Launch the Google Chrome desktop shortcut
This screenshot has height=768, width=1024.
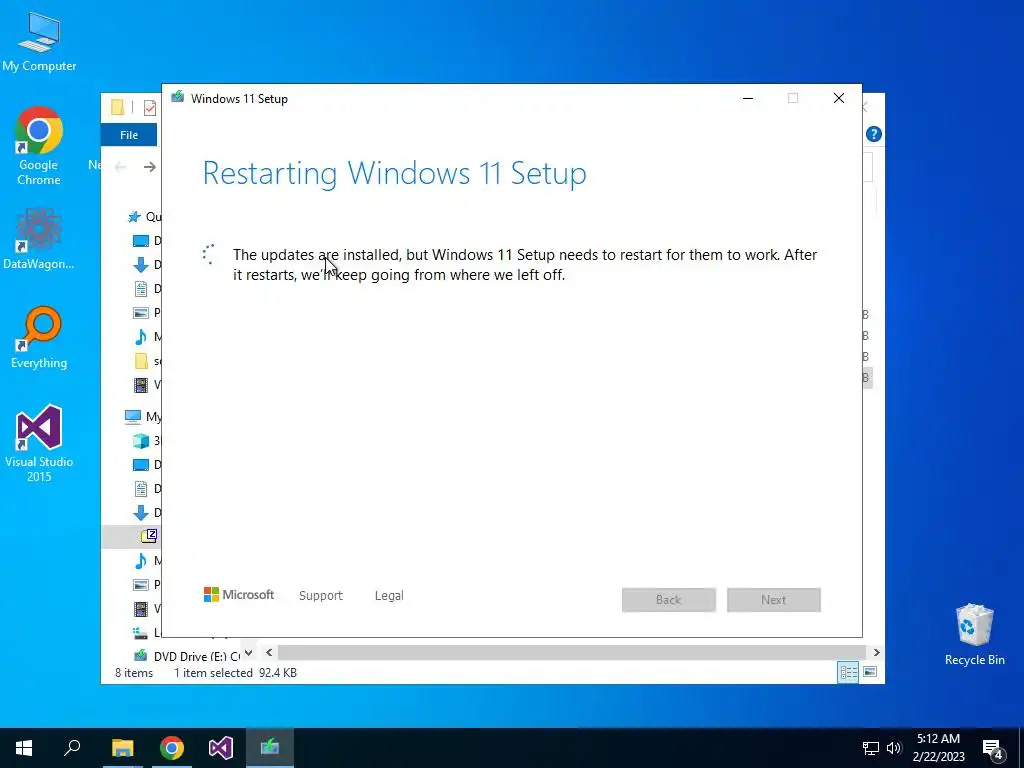tap(39, 146)
